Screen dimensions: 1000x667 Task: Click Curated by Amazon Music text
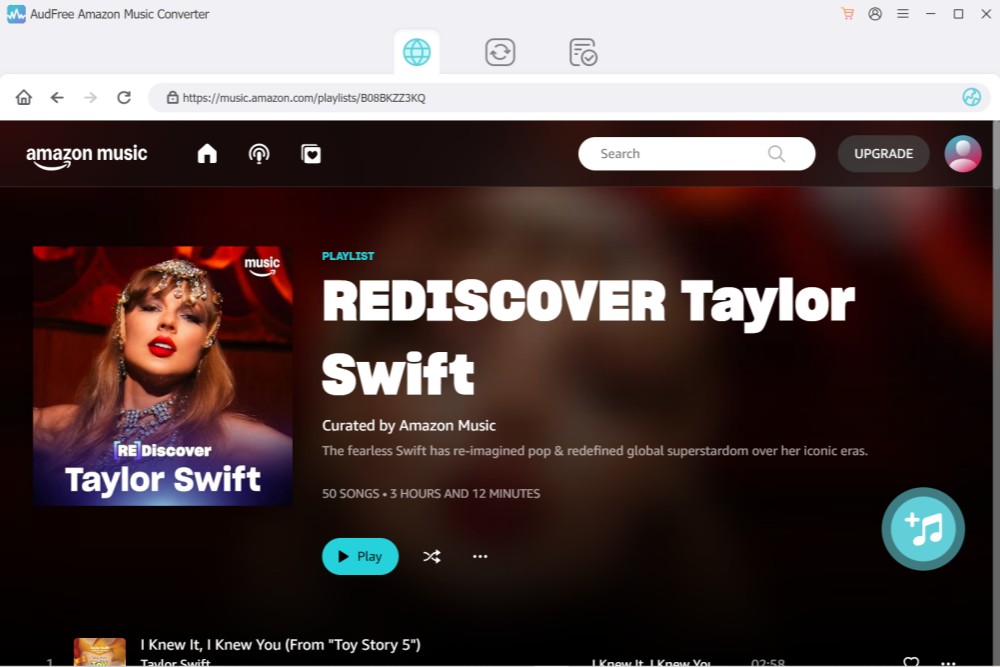[409, 425]
